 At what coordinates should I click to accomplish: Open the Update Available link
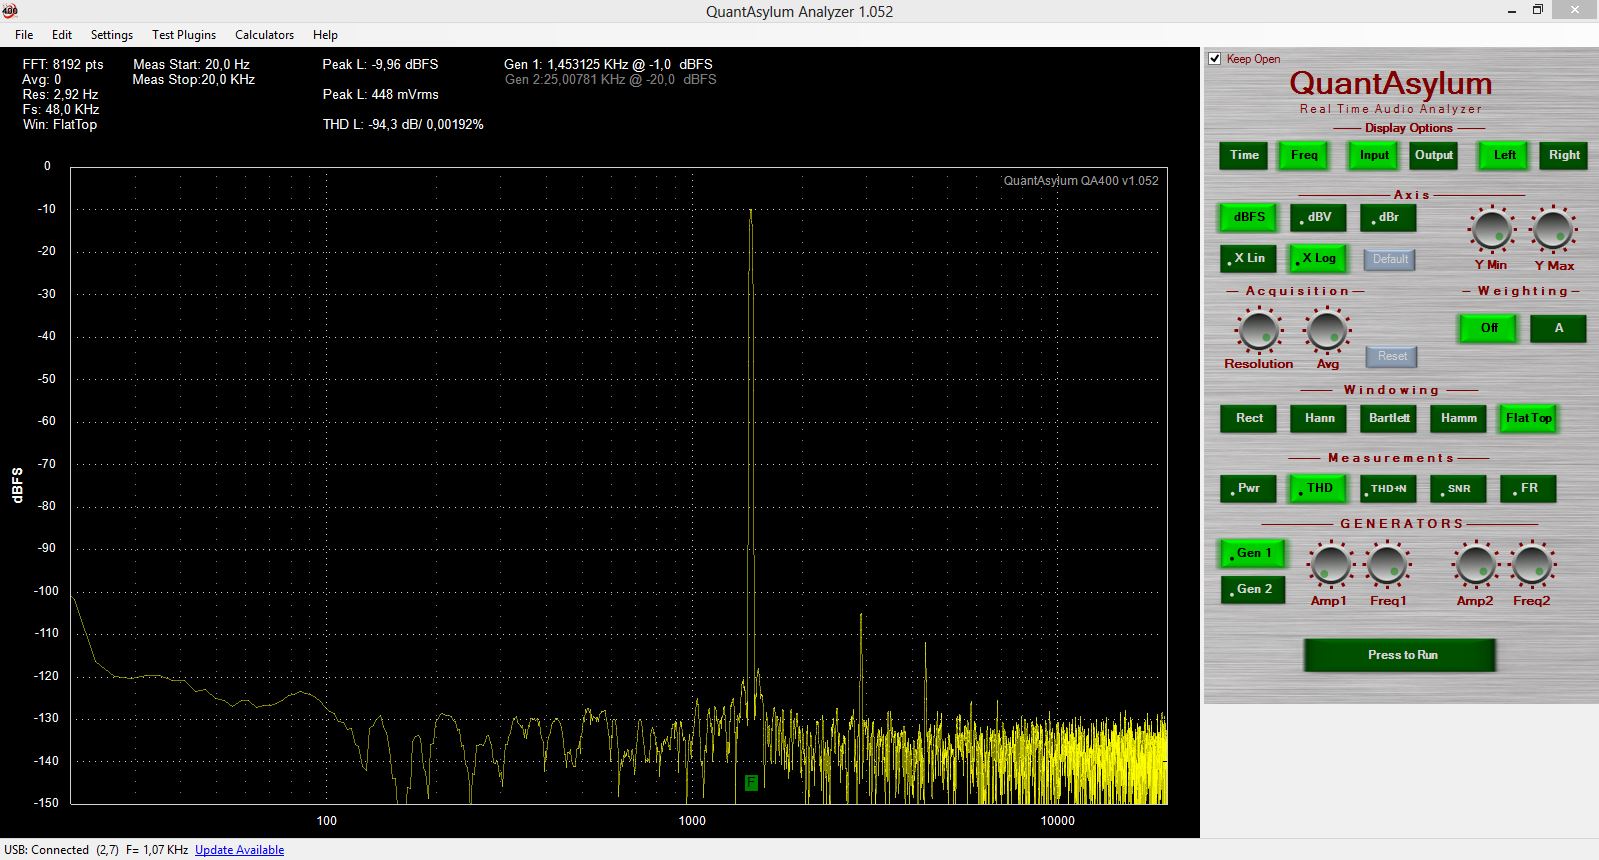click(x=239, y=850)
